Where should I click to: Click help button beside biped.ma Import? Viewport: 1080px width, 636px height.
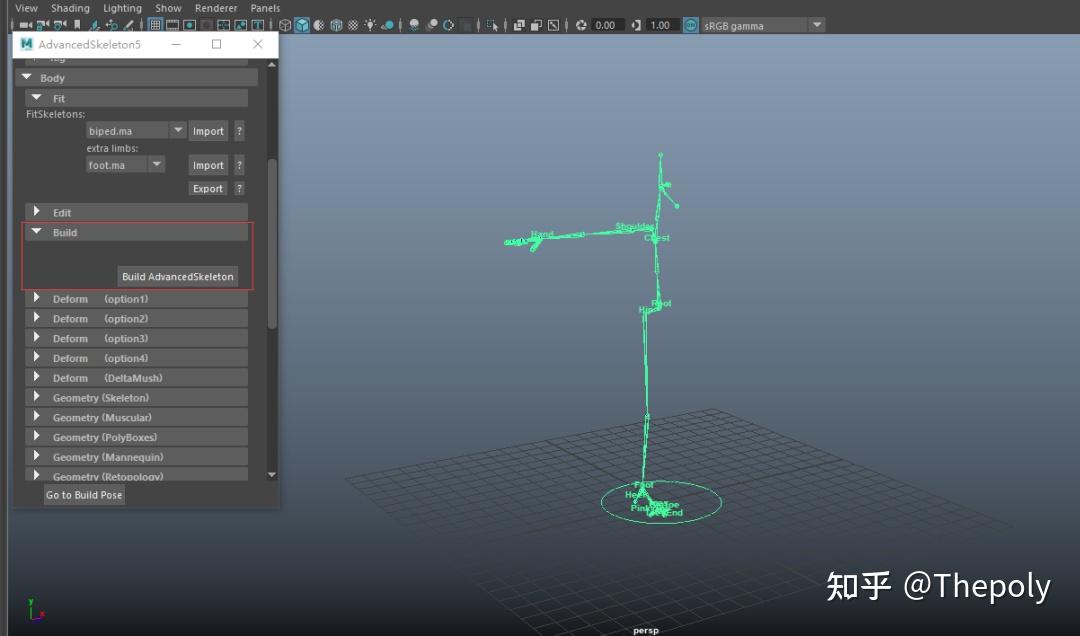click(239, 131)
